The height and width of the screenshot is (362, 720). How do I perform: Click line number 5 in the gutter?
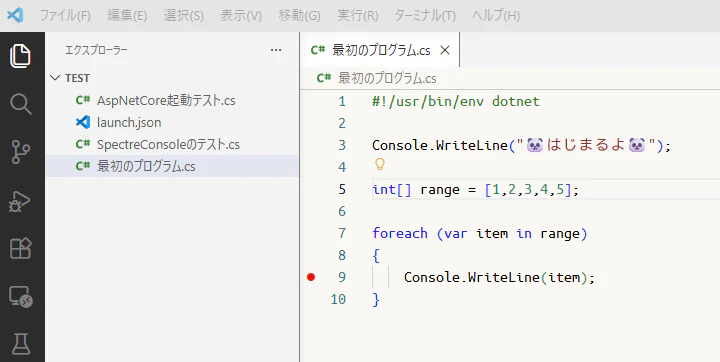(x=342, y=189)
